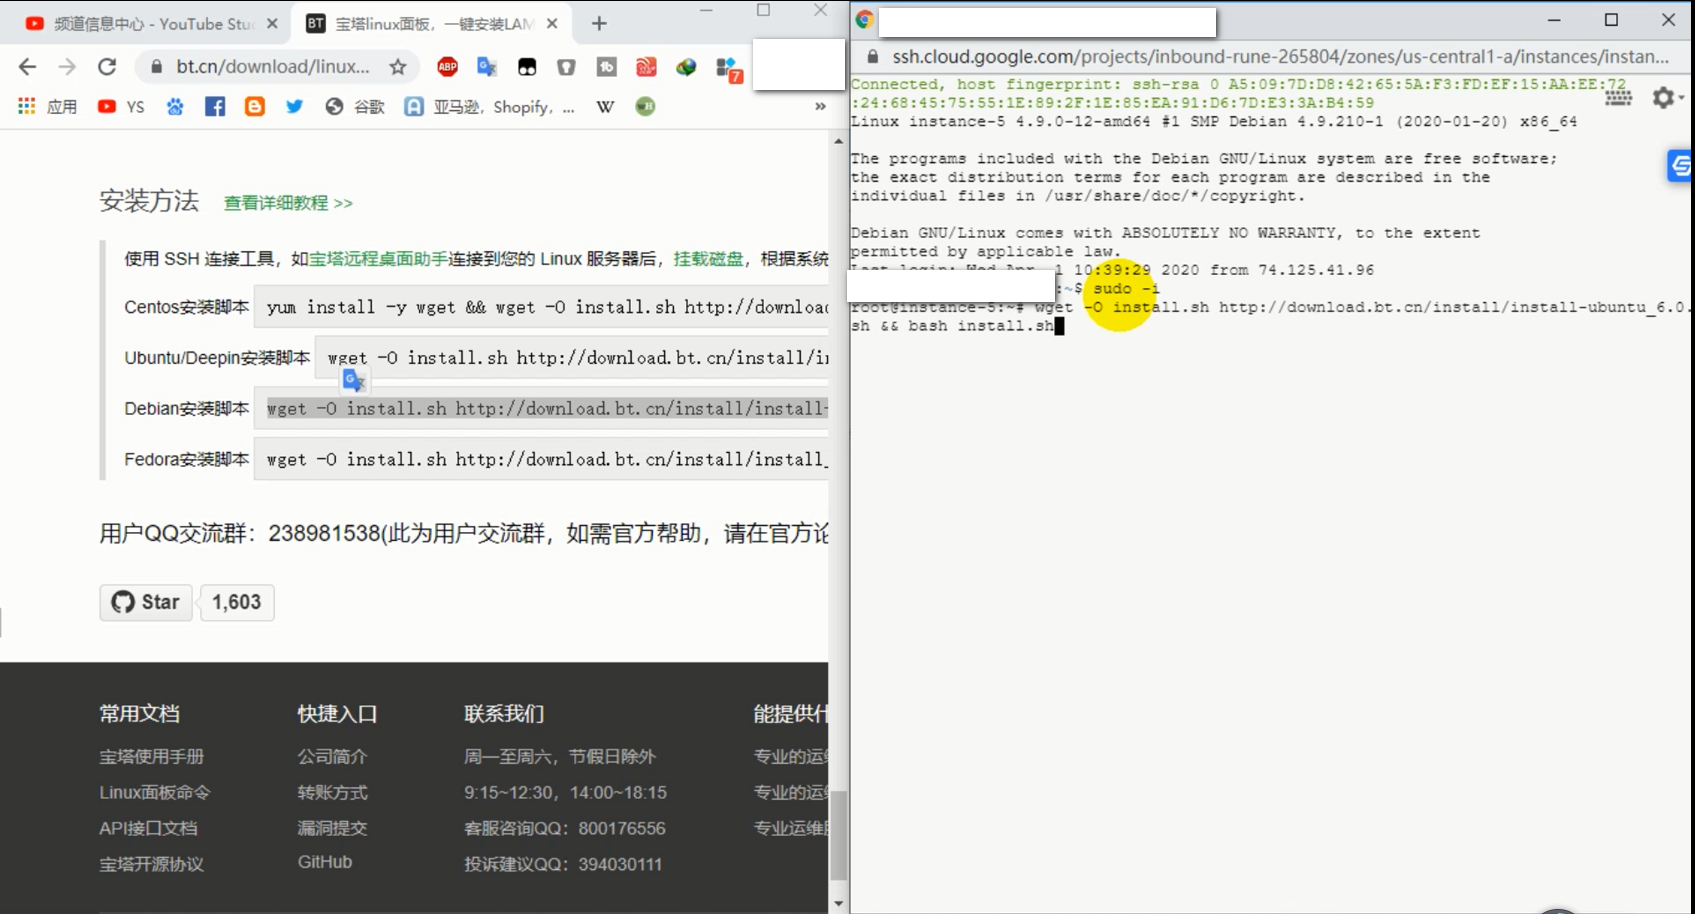The width and height of the screenshot is (1695, 914).
Task: Open the SSH window settings gear menu
Action: tap(1667, 97)
